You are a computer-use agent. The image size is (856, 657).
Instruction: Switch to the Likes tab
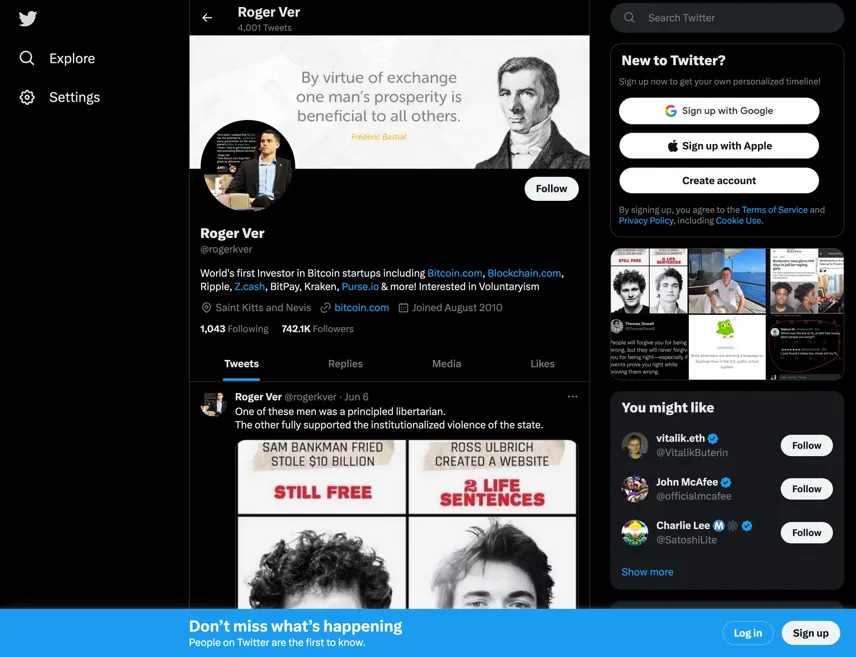tap(542, 364)
